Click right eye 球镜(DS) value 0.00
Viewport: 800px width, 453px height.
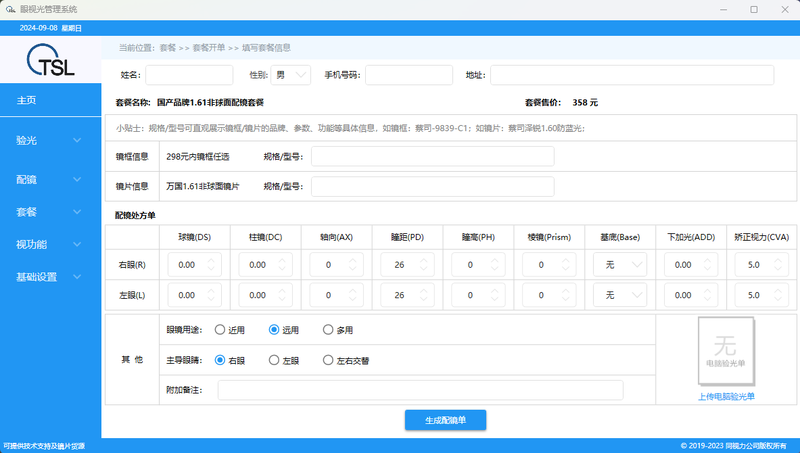[187, 265]
